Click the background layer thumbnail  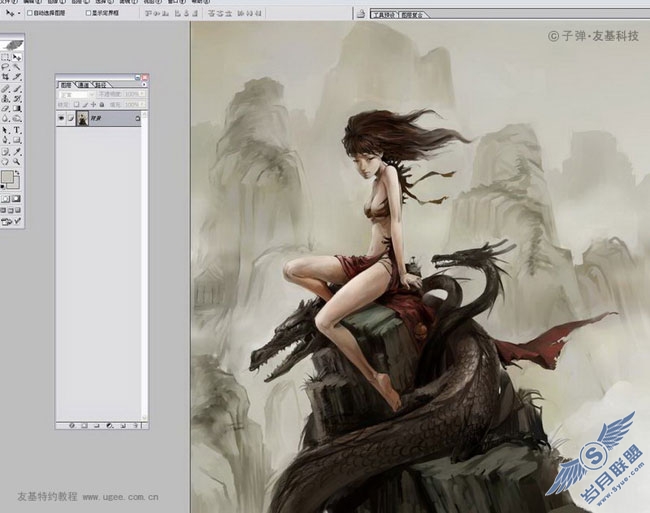pos(83,118)
